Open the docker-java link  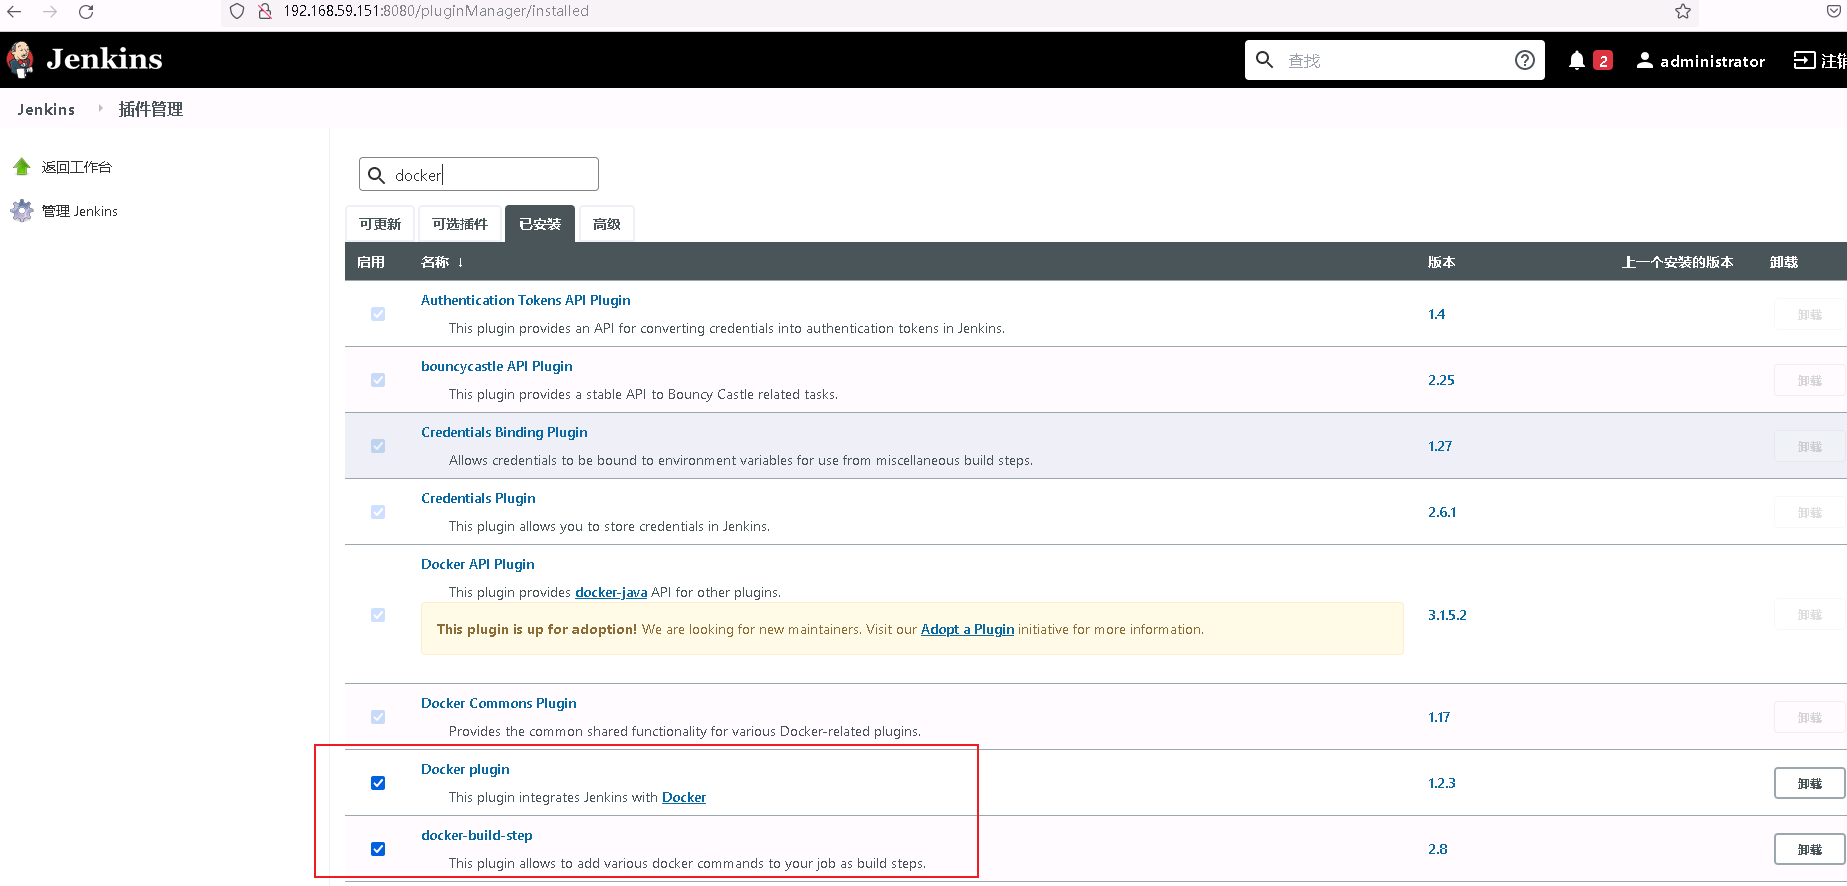[611, 592]
